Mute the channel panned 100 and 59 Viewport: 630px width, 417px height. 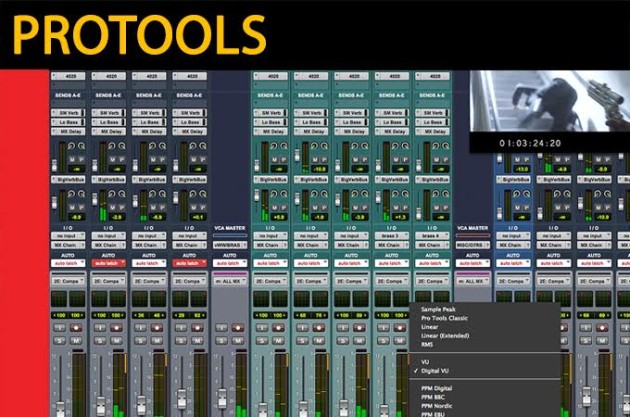tap(359, 341)
